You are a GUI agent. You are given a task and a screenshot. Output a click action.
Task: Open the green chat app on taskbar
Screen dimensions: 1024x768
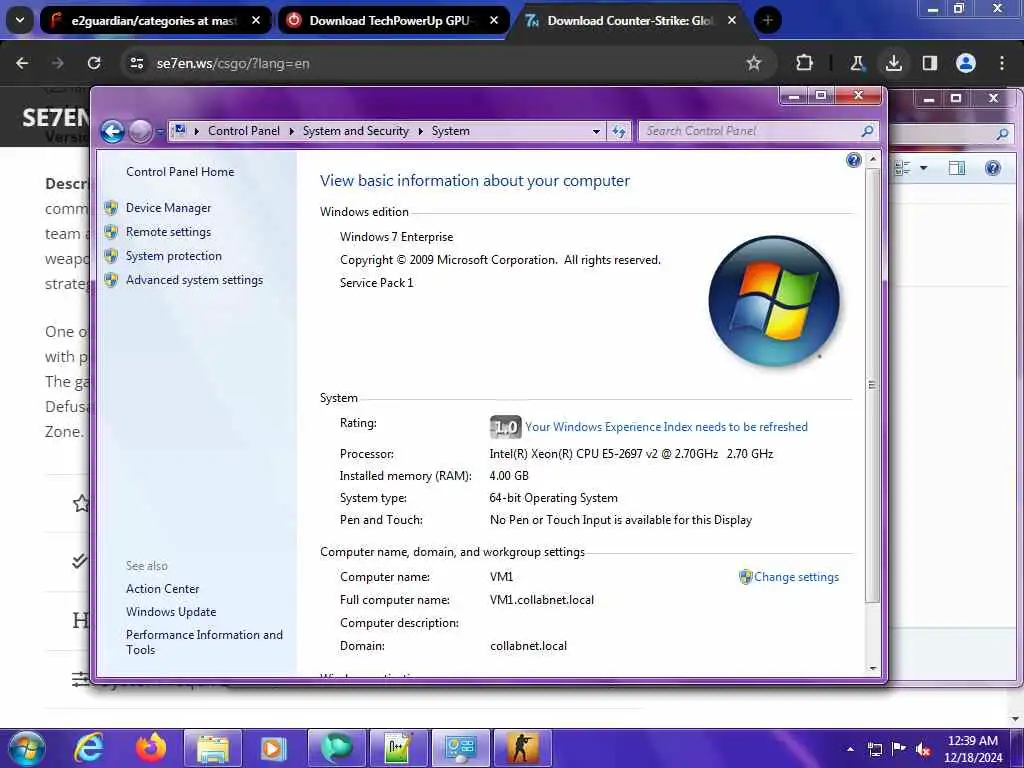point(336,749)
